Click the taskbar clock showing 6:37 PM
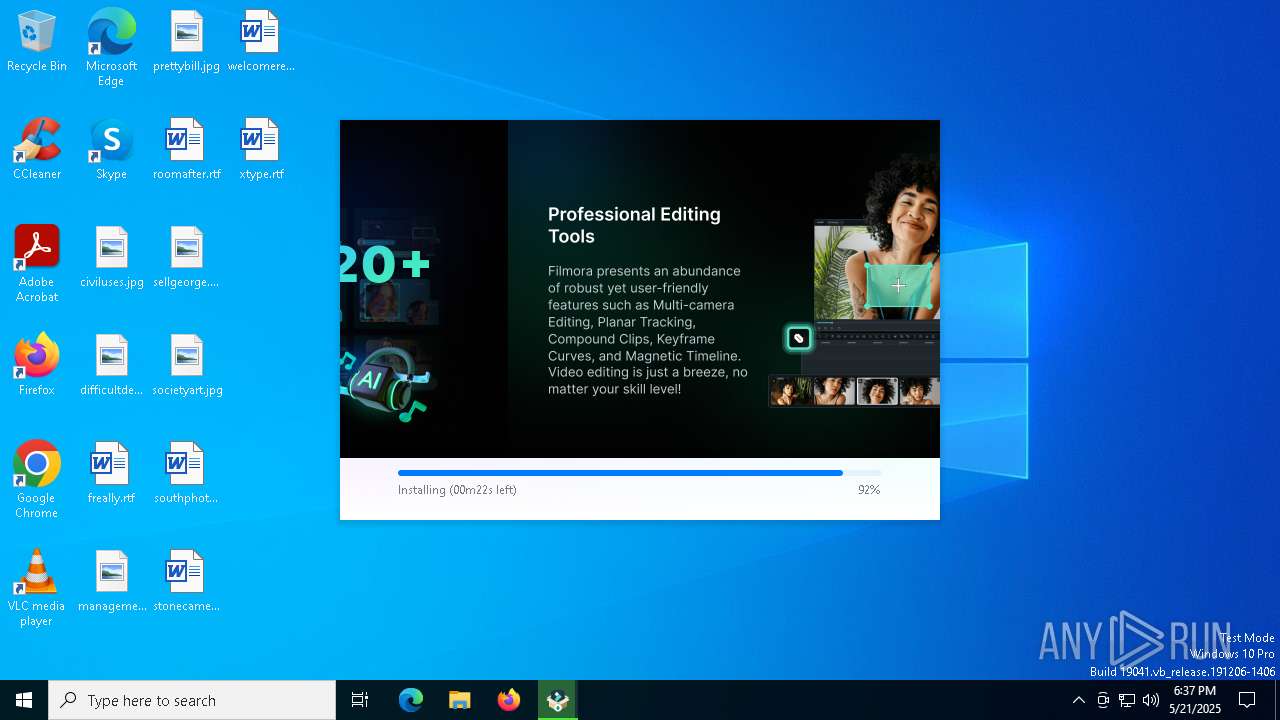 1195,700
